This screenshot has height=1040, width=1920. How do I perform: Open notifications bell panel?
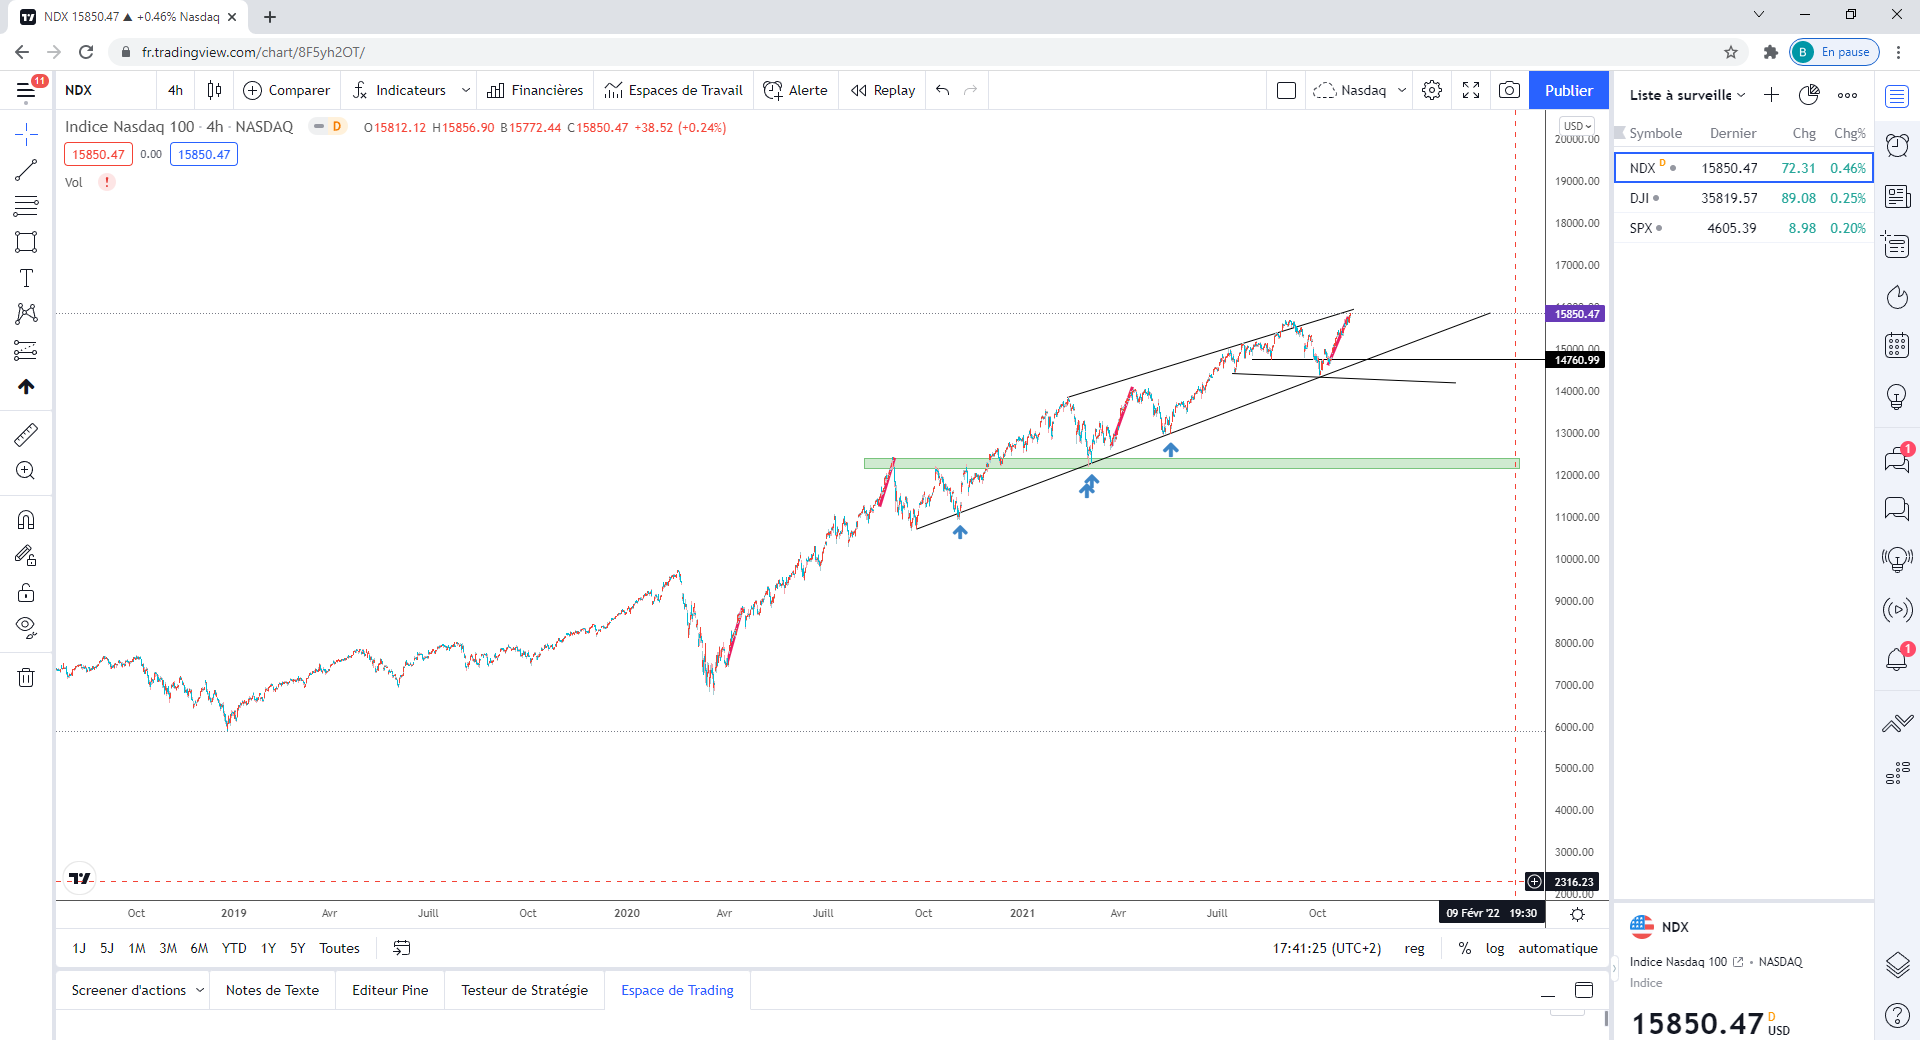(1897, 660)
